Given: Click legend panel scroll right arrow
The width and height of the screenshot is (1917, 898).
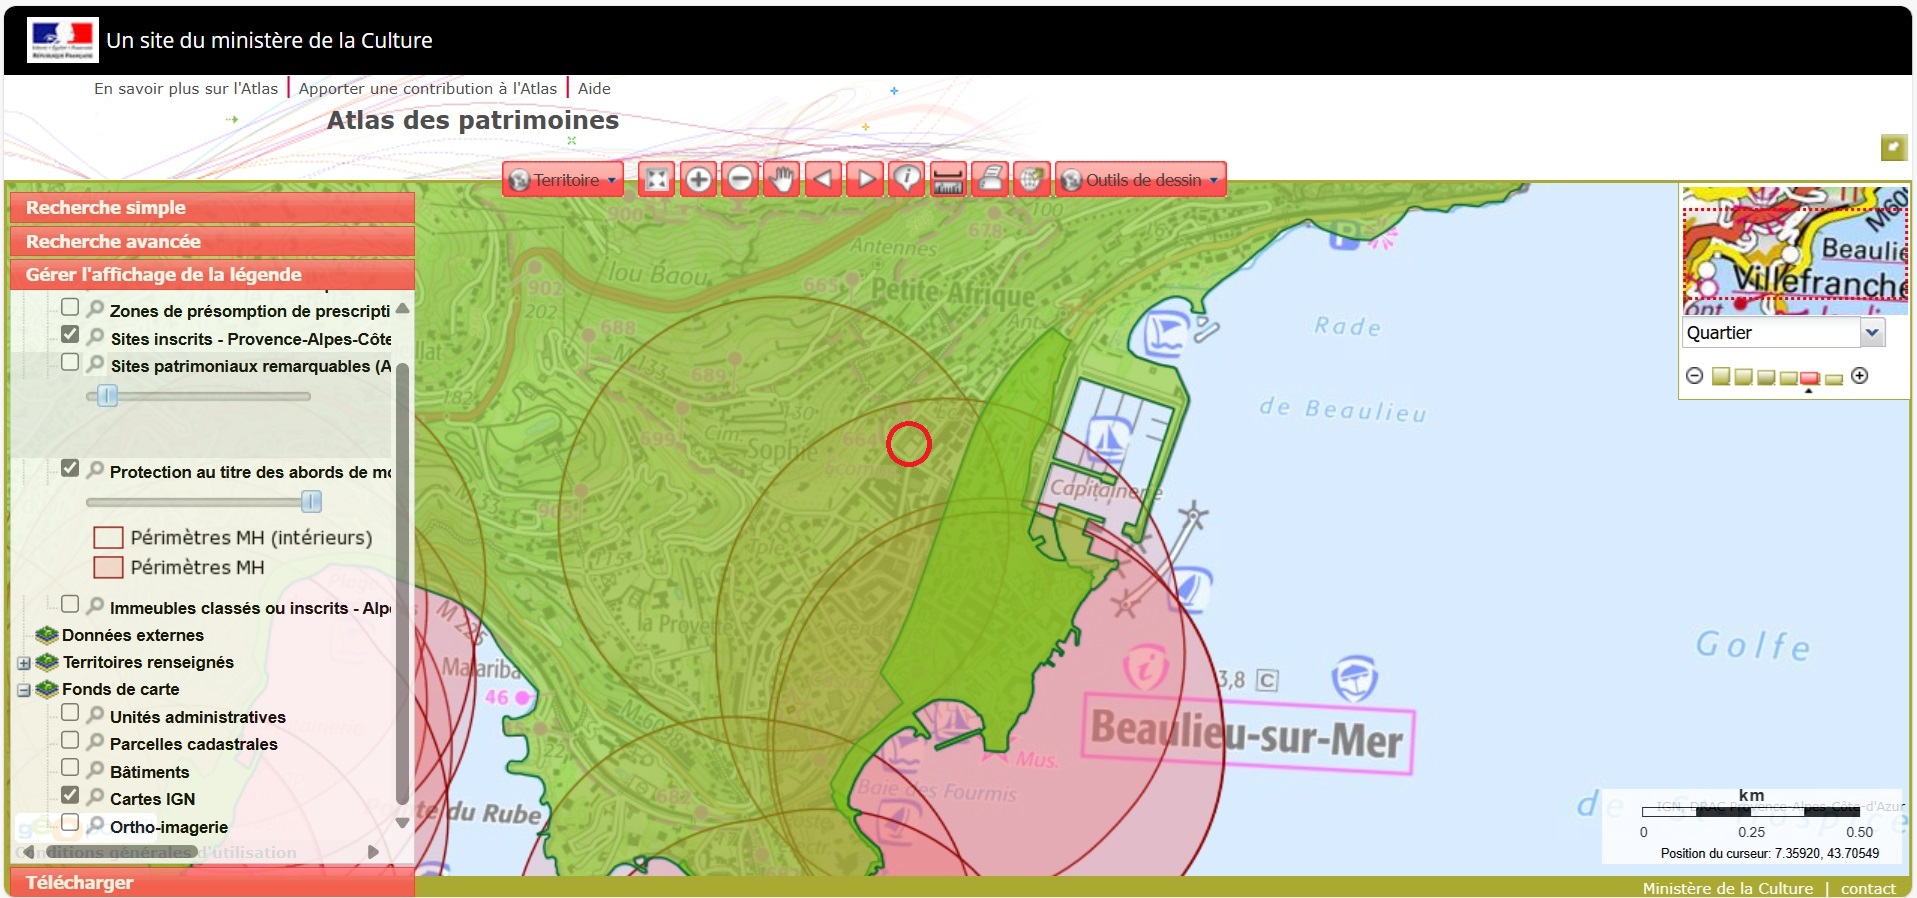Looking at the screenshot, I should pyautogui.click(x=373, y=852).
